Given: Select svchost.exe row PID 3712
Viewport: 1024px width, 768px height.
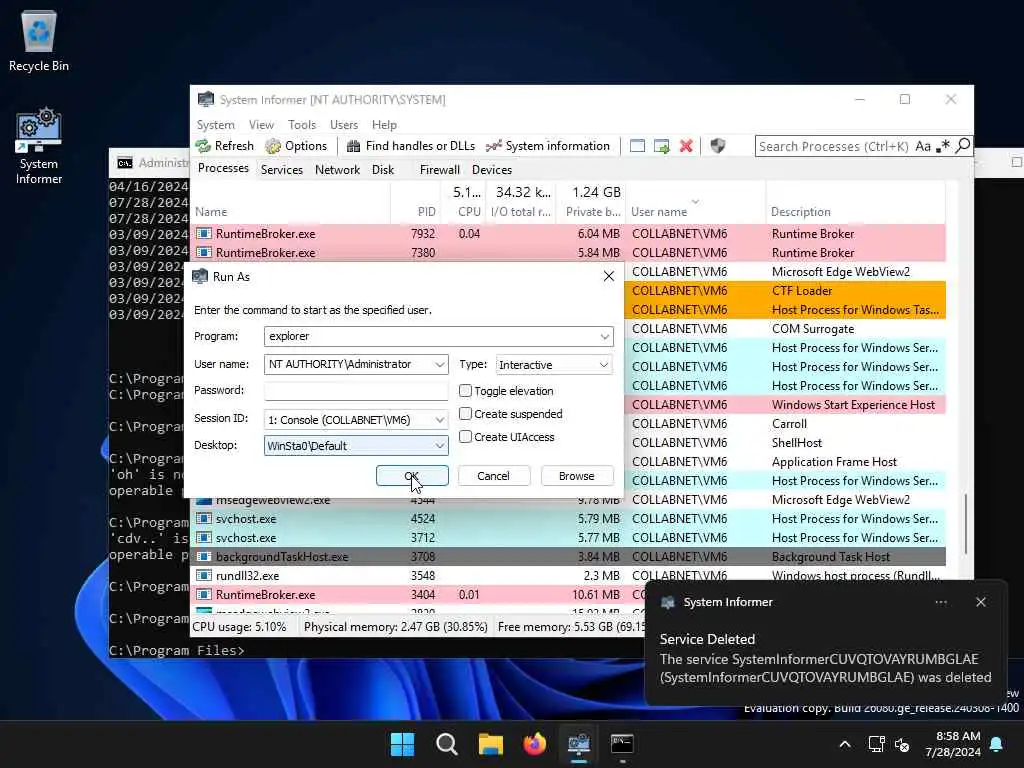Looking at the screenshot, I should [x=568, y=537].
